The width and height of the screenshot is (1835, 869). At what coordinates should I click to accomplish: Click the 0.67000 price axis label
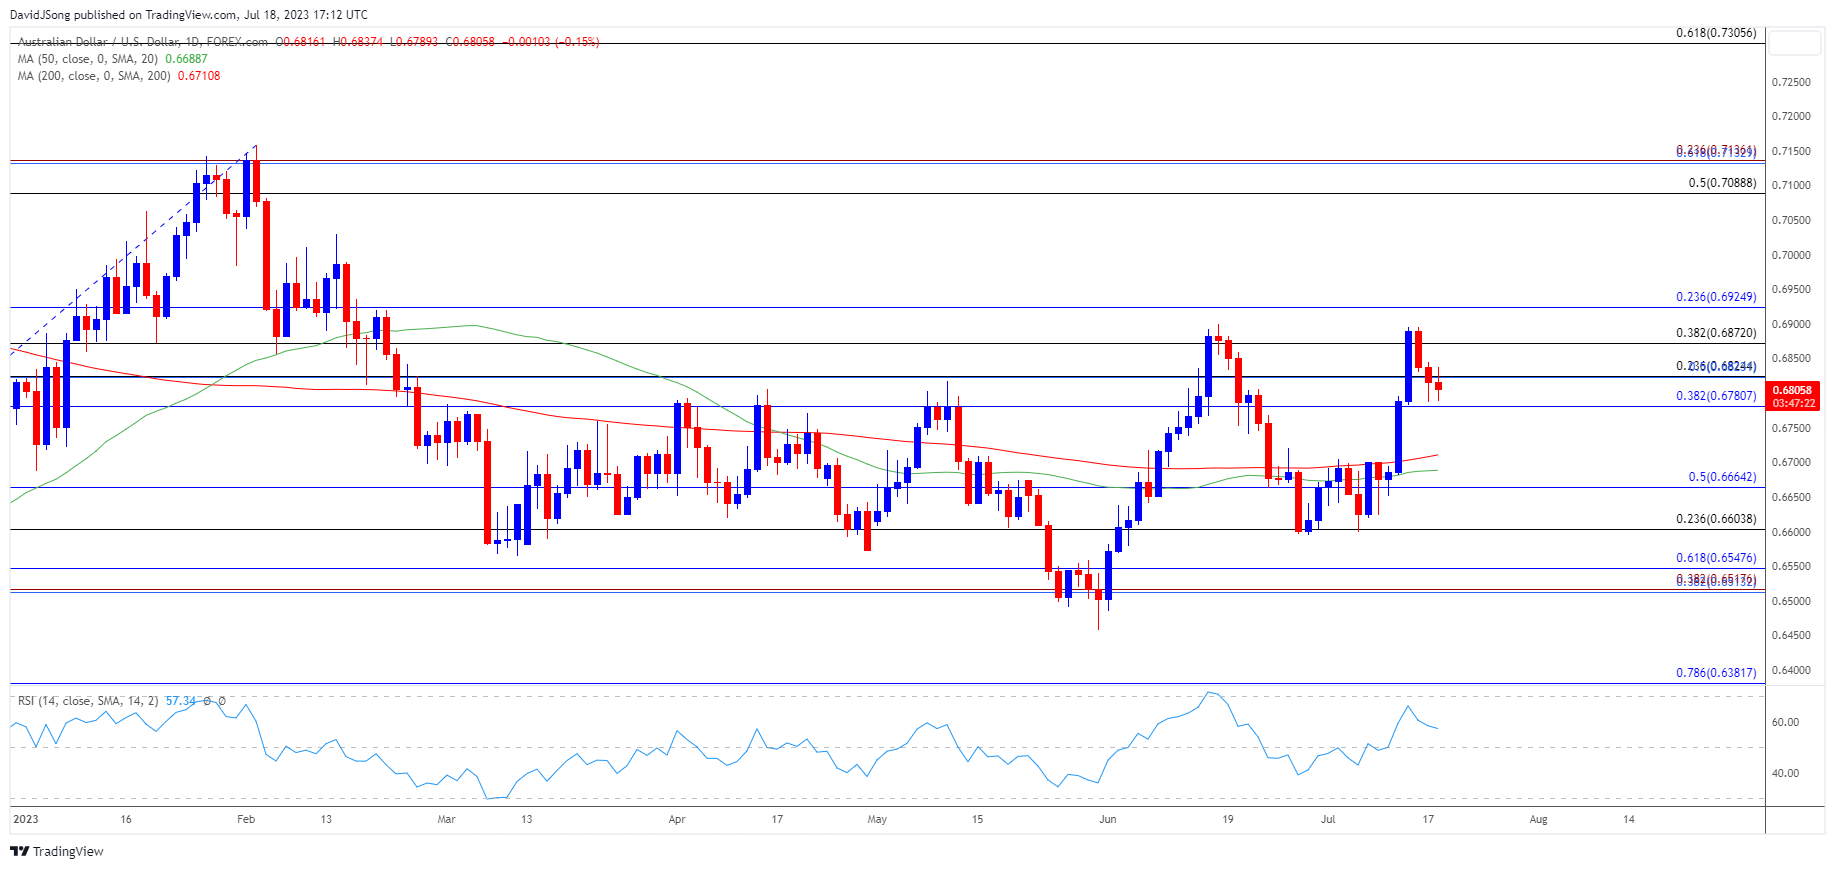pos(1791,463)
